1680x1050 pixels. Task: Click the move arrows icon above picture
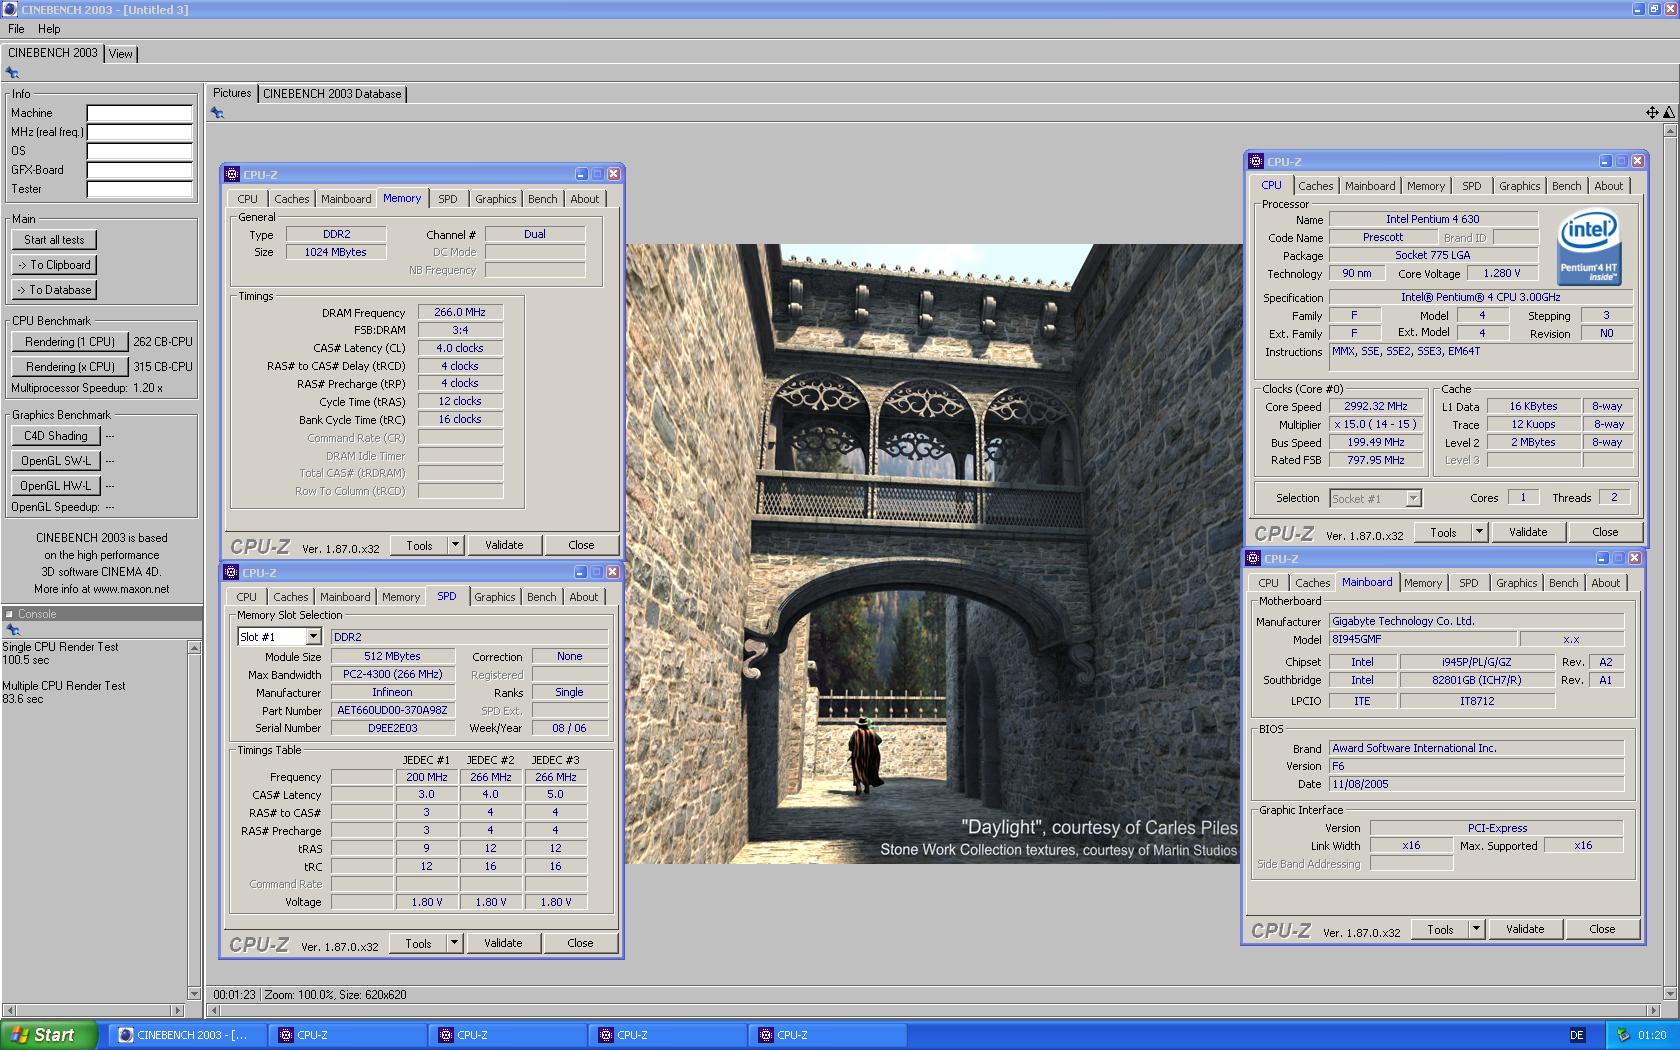1652,113
